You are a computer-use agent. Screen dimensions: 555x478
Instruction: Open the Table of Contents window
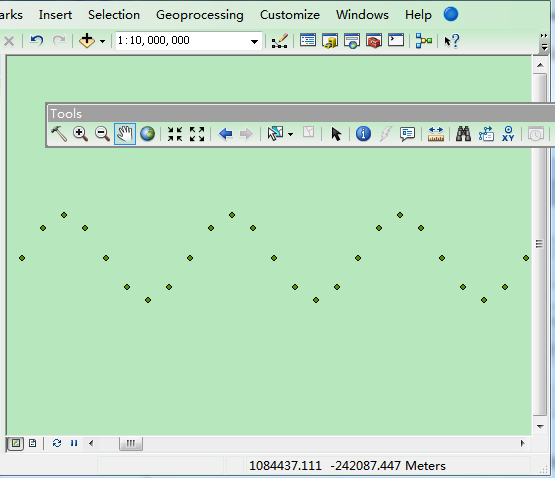coord(308,40)
